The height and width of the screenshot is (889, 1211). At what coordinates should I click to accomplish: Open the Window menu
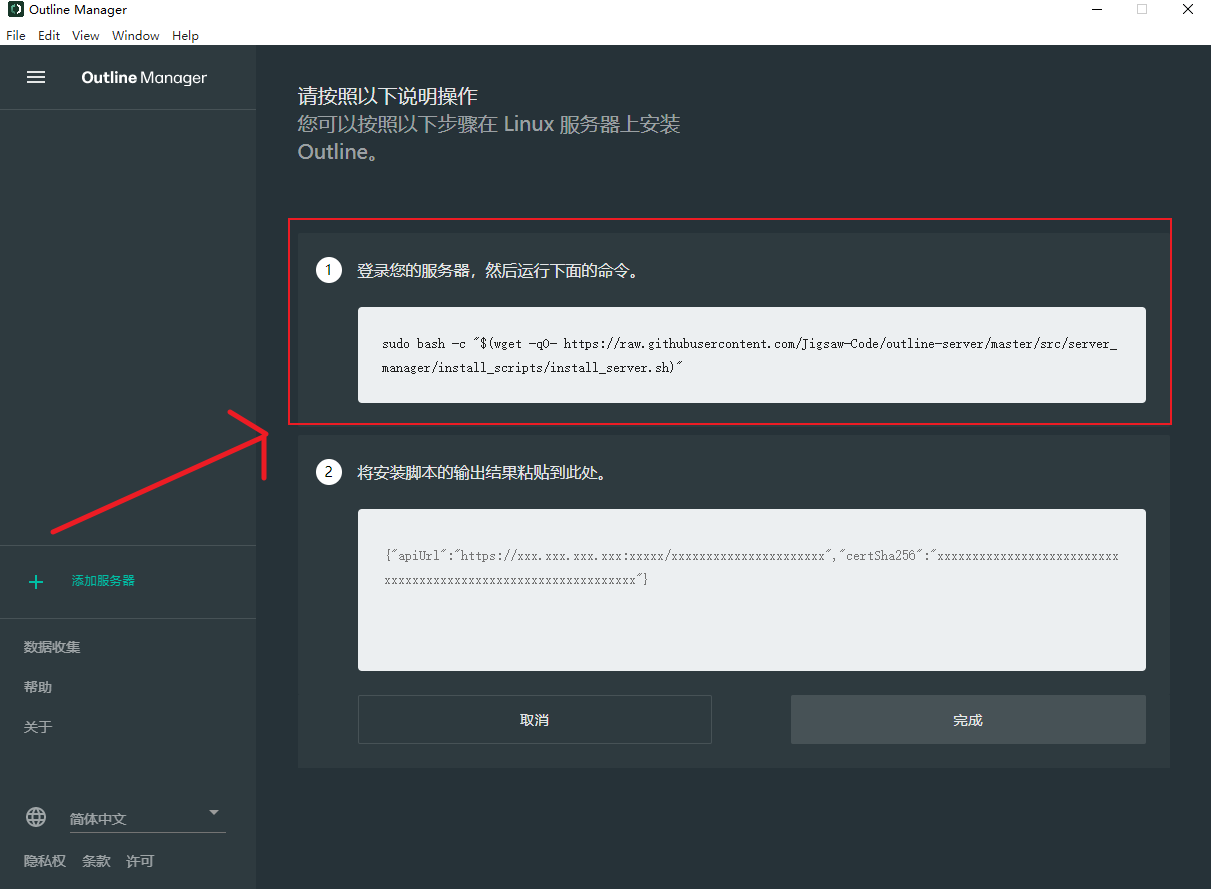[136, 35]
